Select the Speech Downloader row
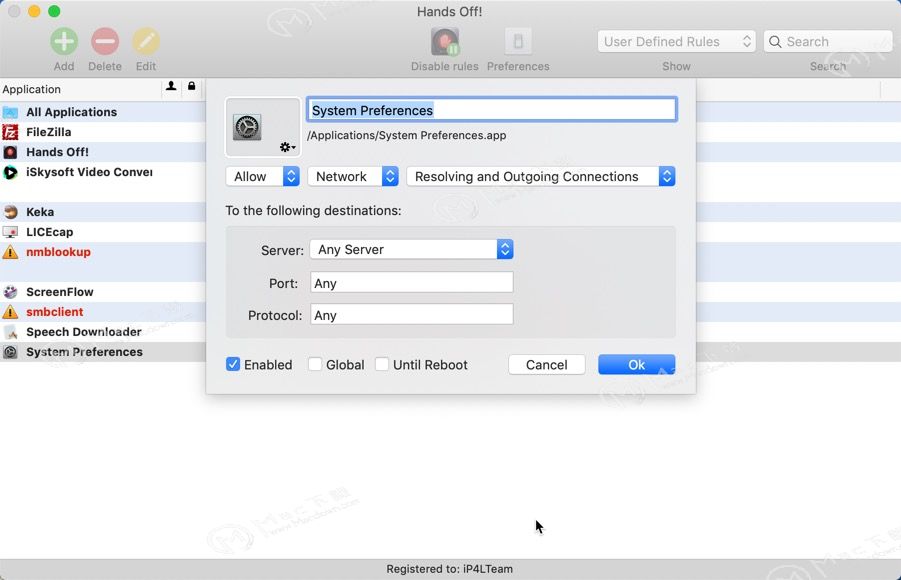Image resolution: width=901 pixels, height=580 pixels. tap(103, 332)
